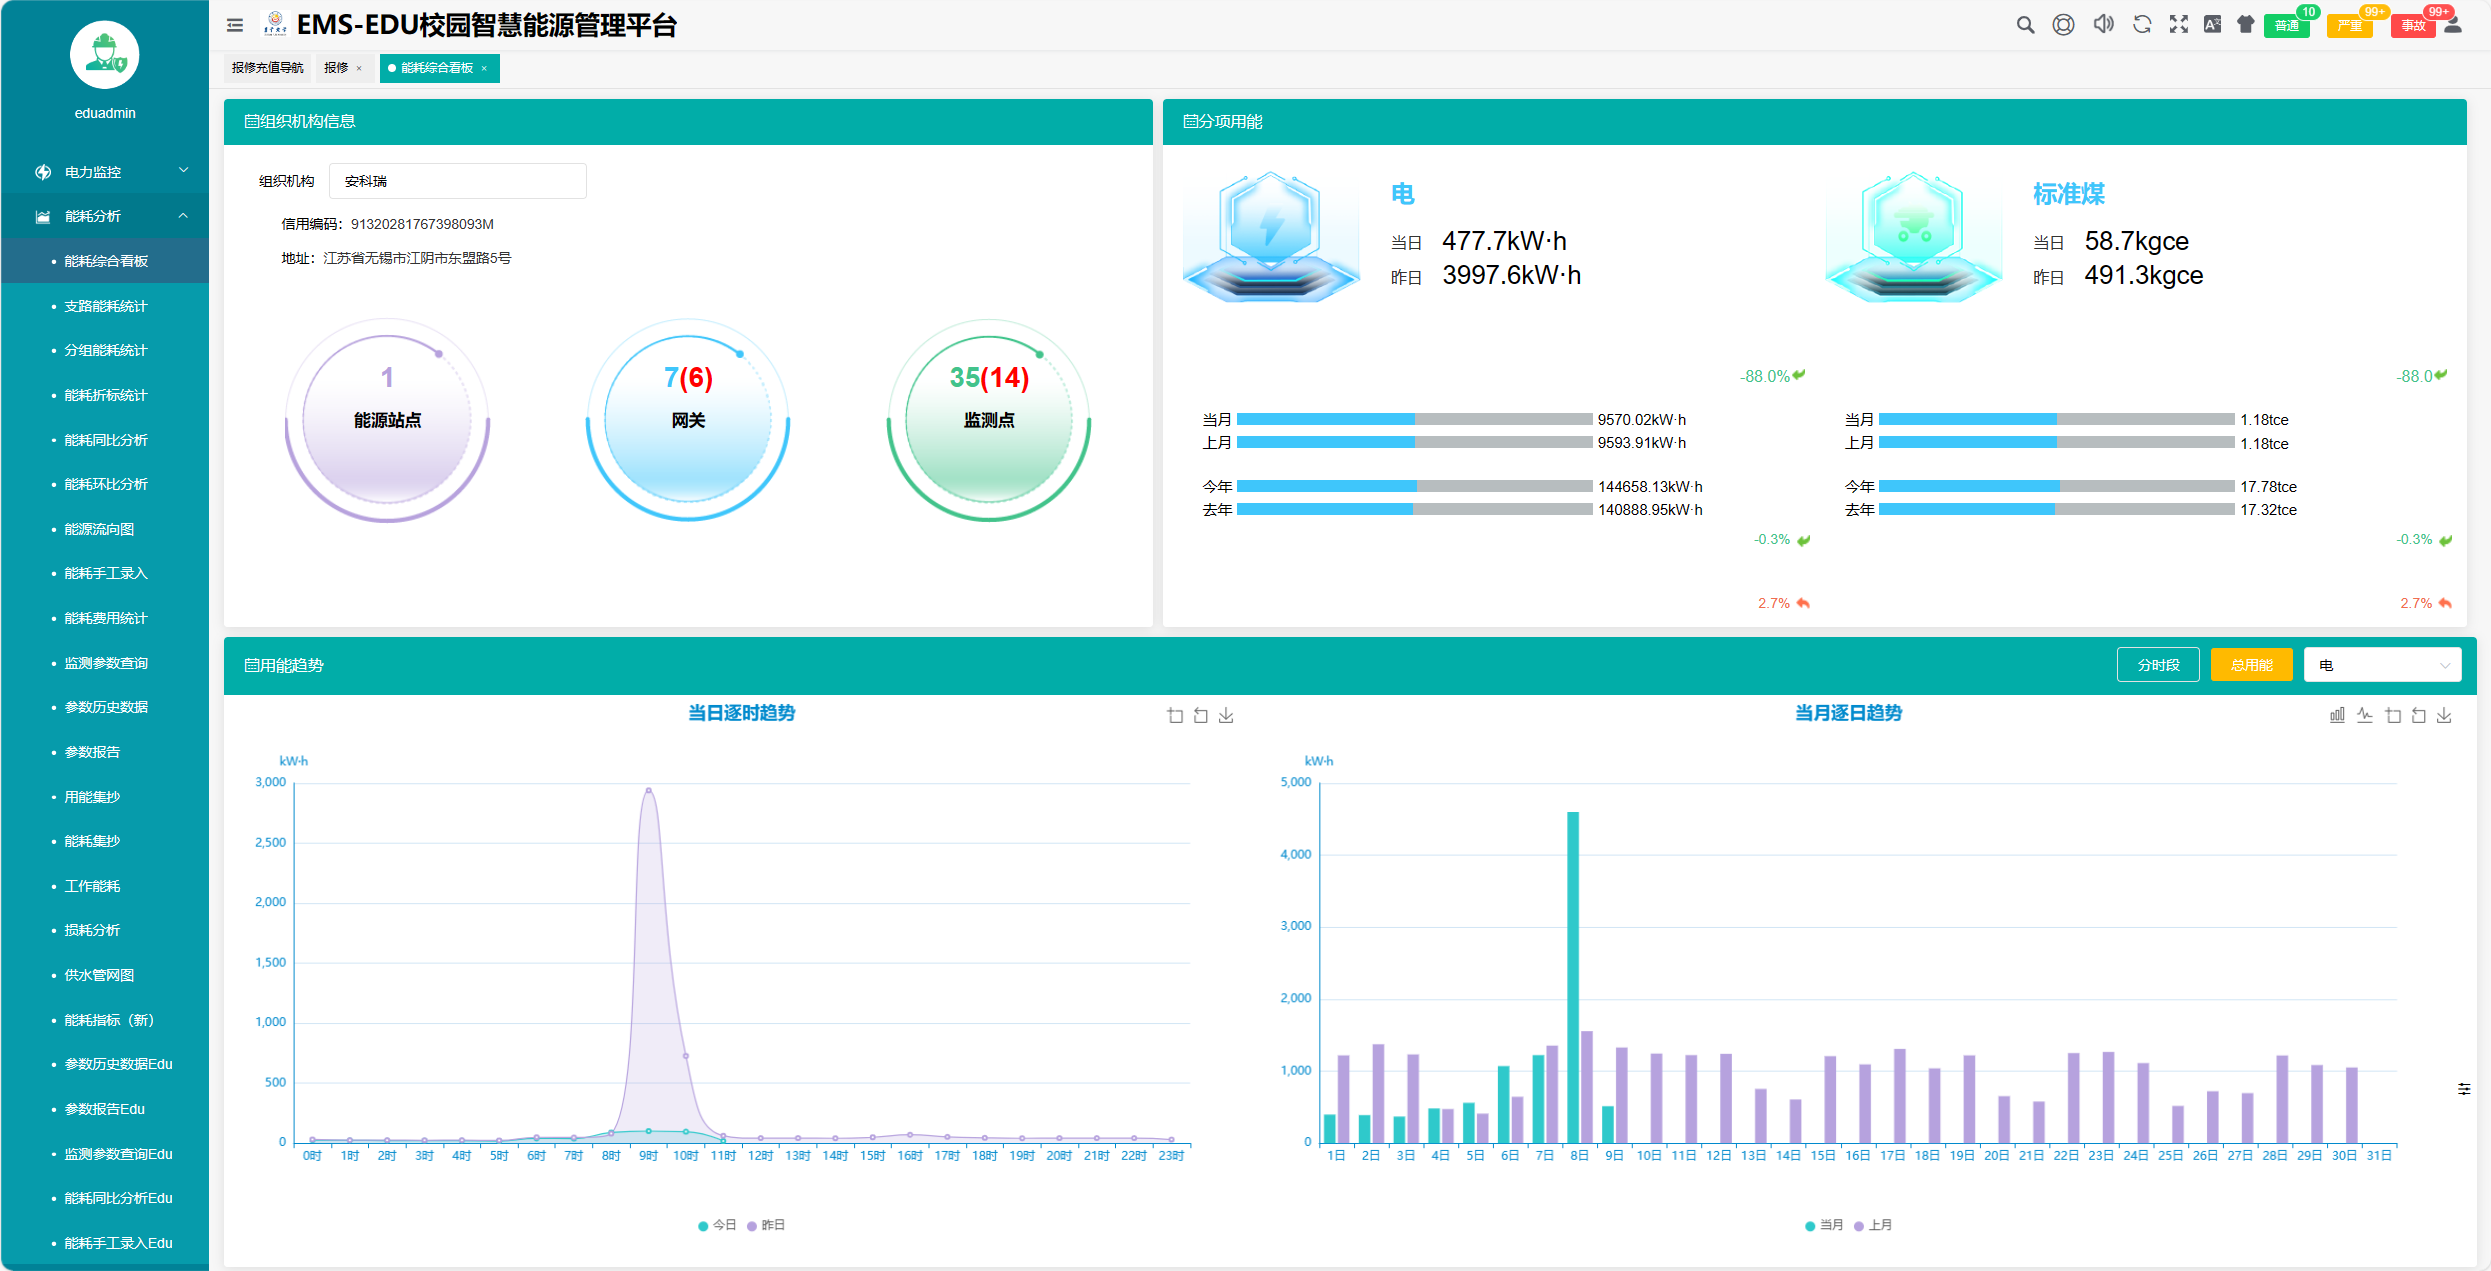Toggle 今日 series in hourly chart legend

pyautogui.click(x=717, y=1225)
